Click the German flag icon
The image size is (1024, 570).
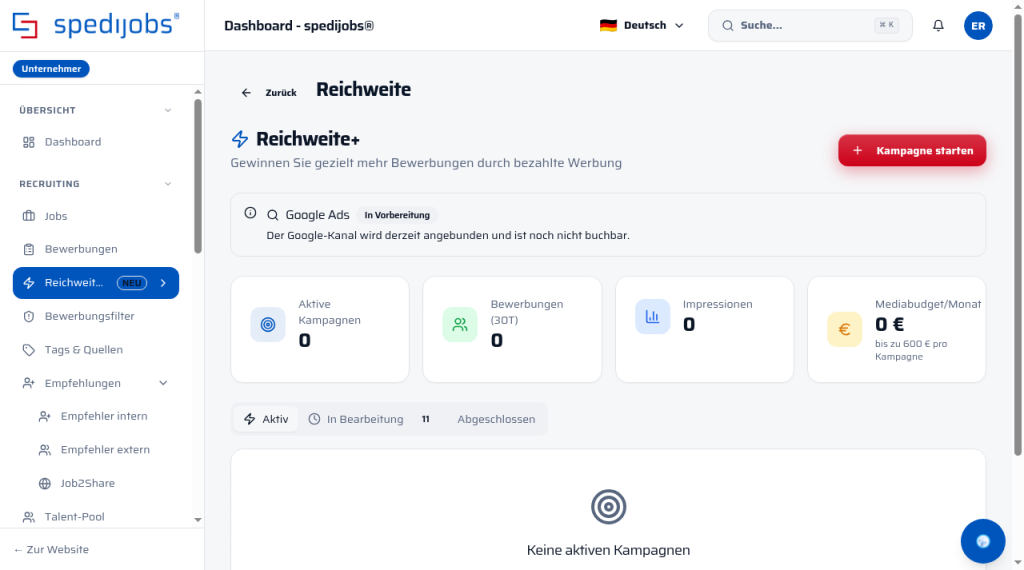click(x=608, y=25)
